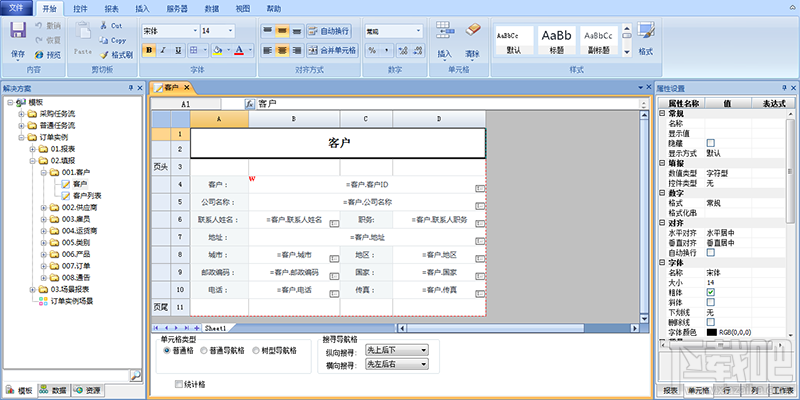Viewport: 800px width, 400px height.
Task: Switch to the 数据 ribbon tab
Action: [x=211, y=9]
